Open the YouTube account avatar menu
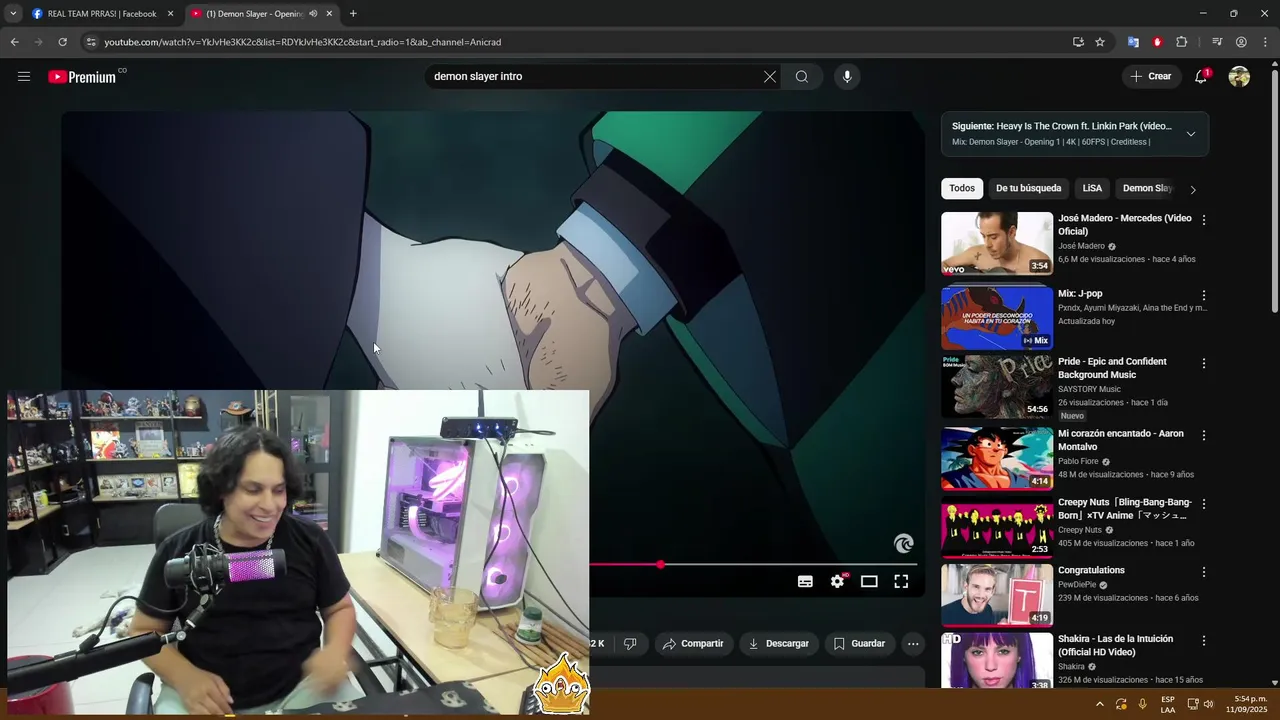This screenshot has width=1280, height=720. (x=1239, y=76)
